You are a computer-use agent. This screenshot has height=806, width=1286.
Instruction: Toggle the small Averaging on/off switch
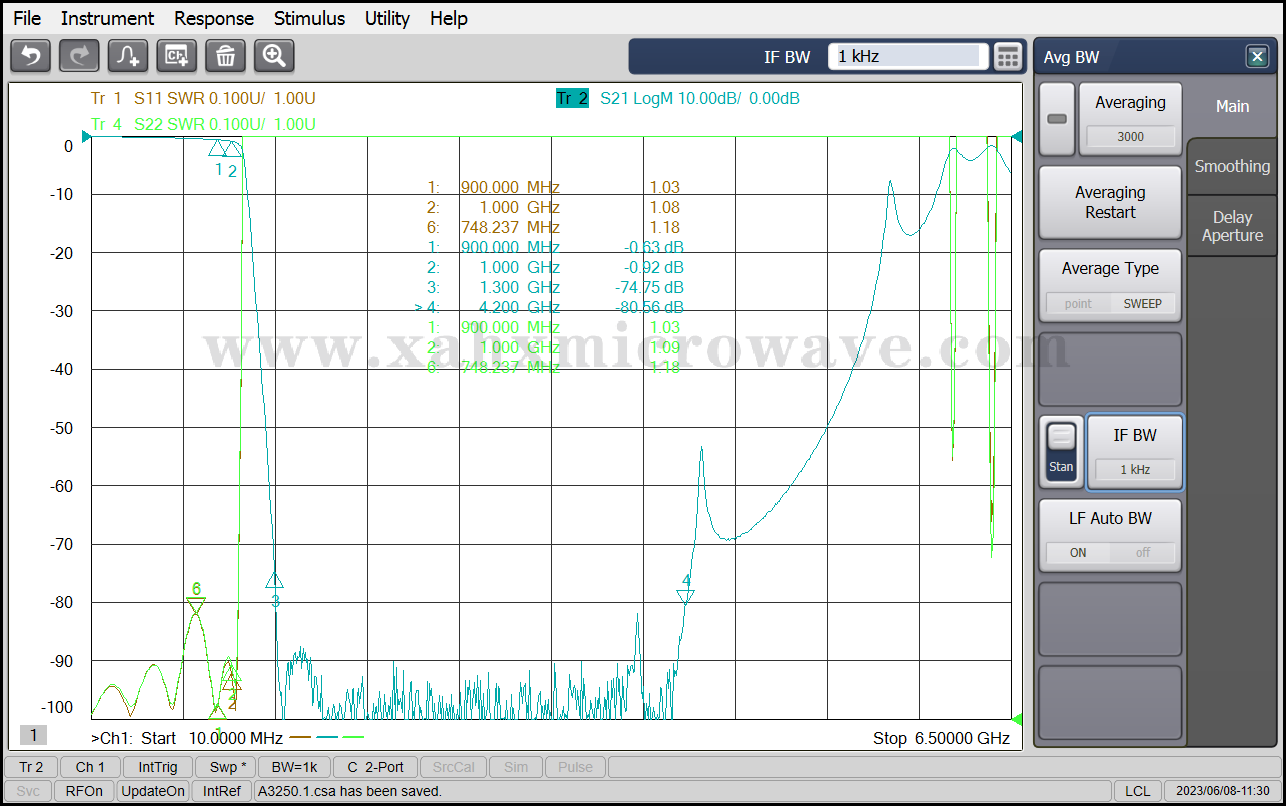coord(1056,119)
